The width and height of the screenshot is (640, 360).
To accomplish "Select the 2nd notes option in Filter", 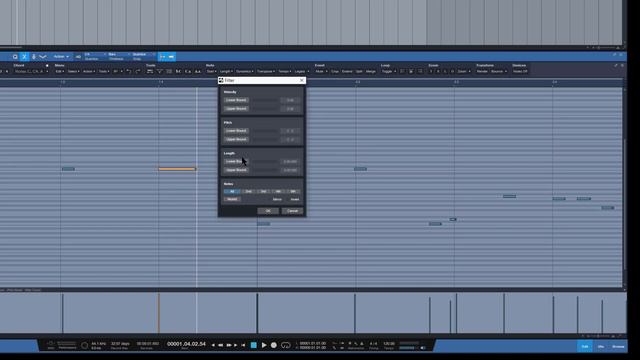I will coord(248,191).
